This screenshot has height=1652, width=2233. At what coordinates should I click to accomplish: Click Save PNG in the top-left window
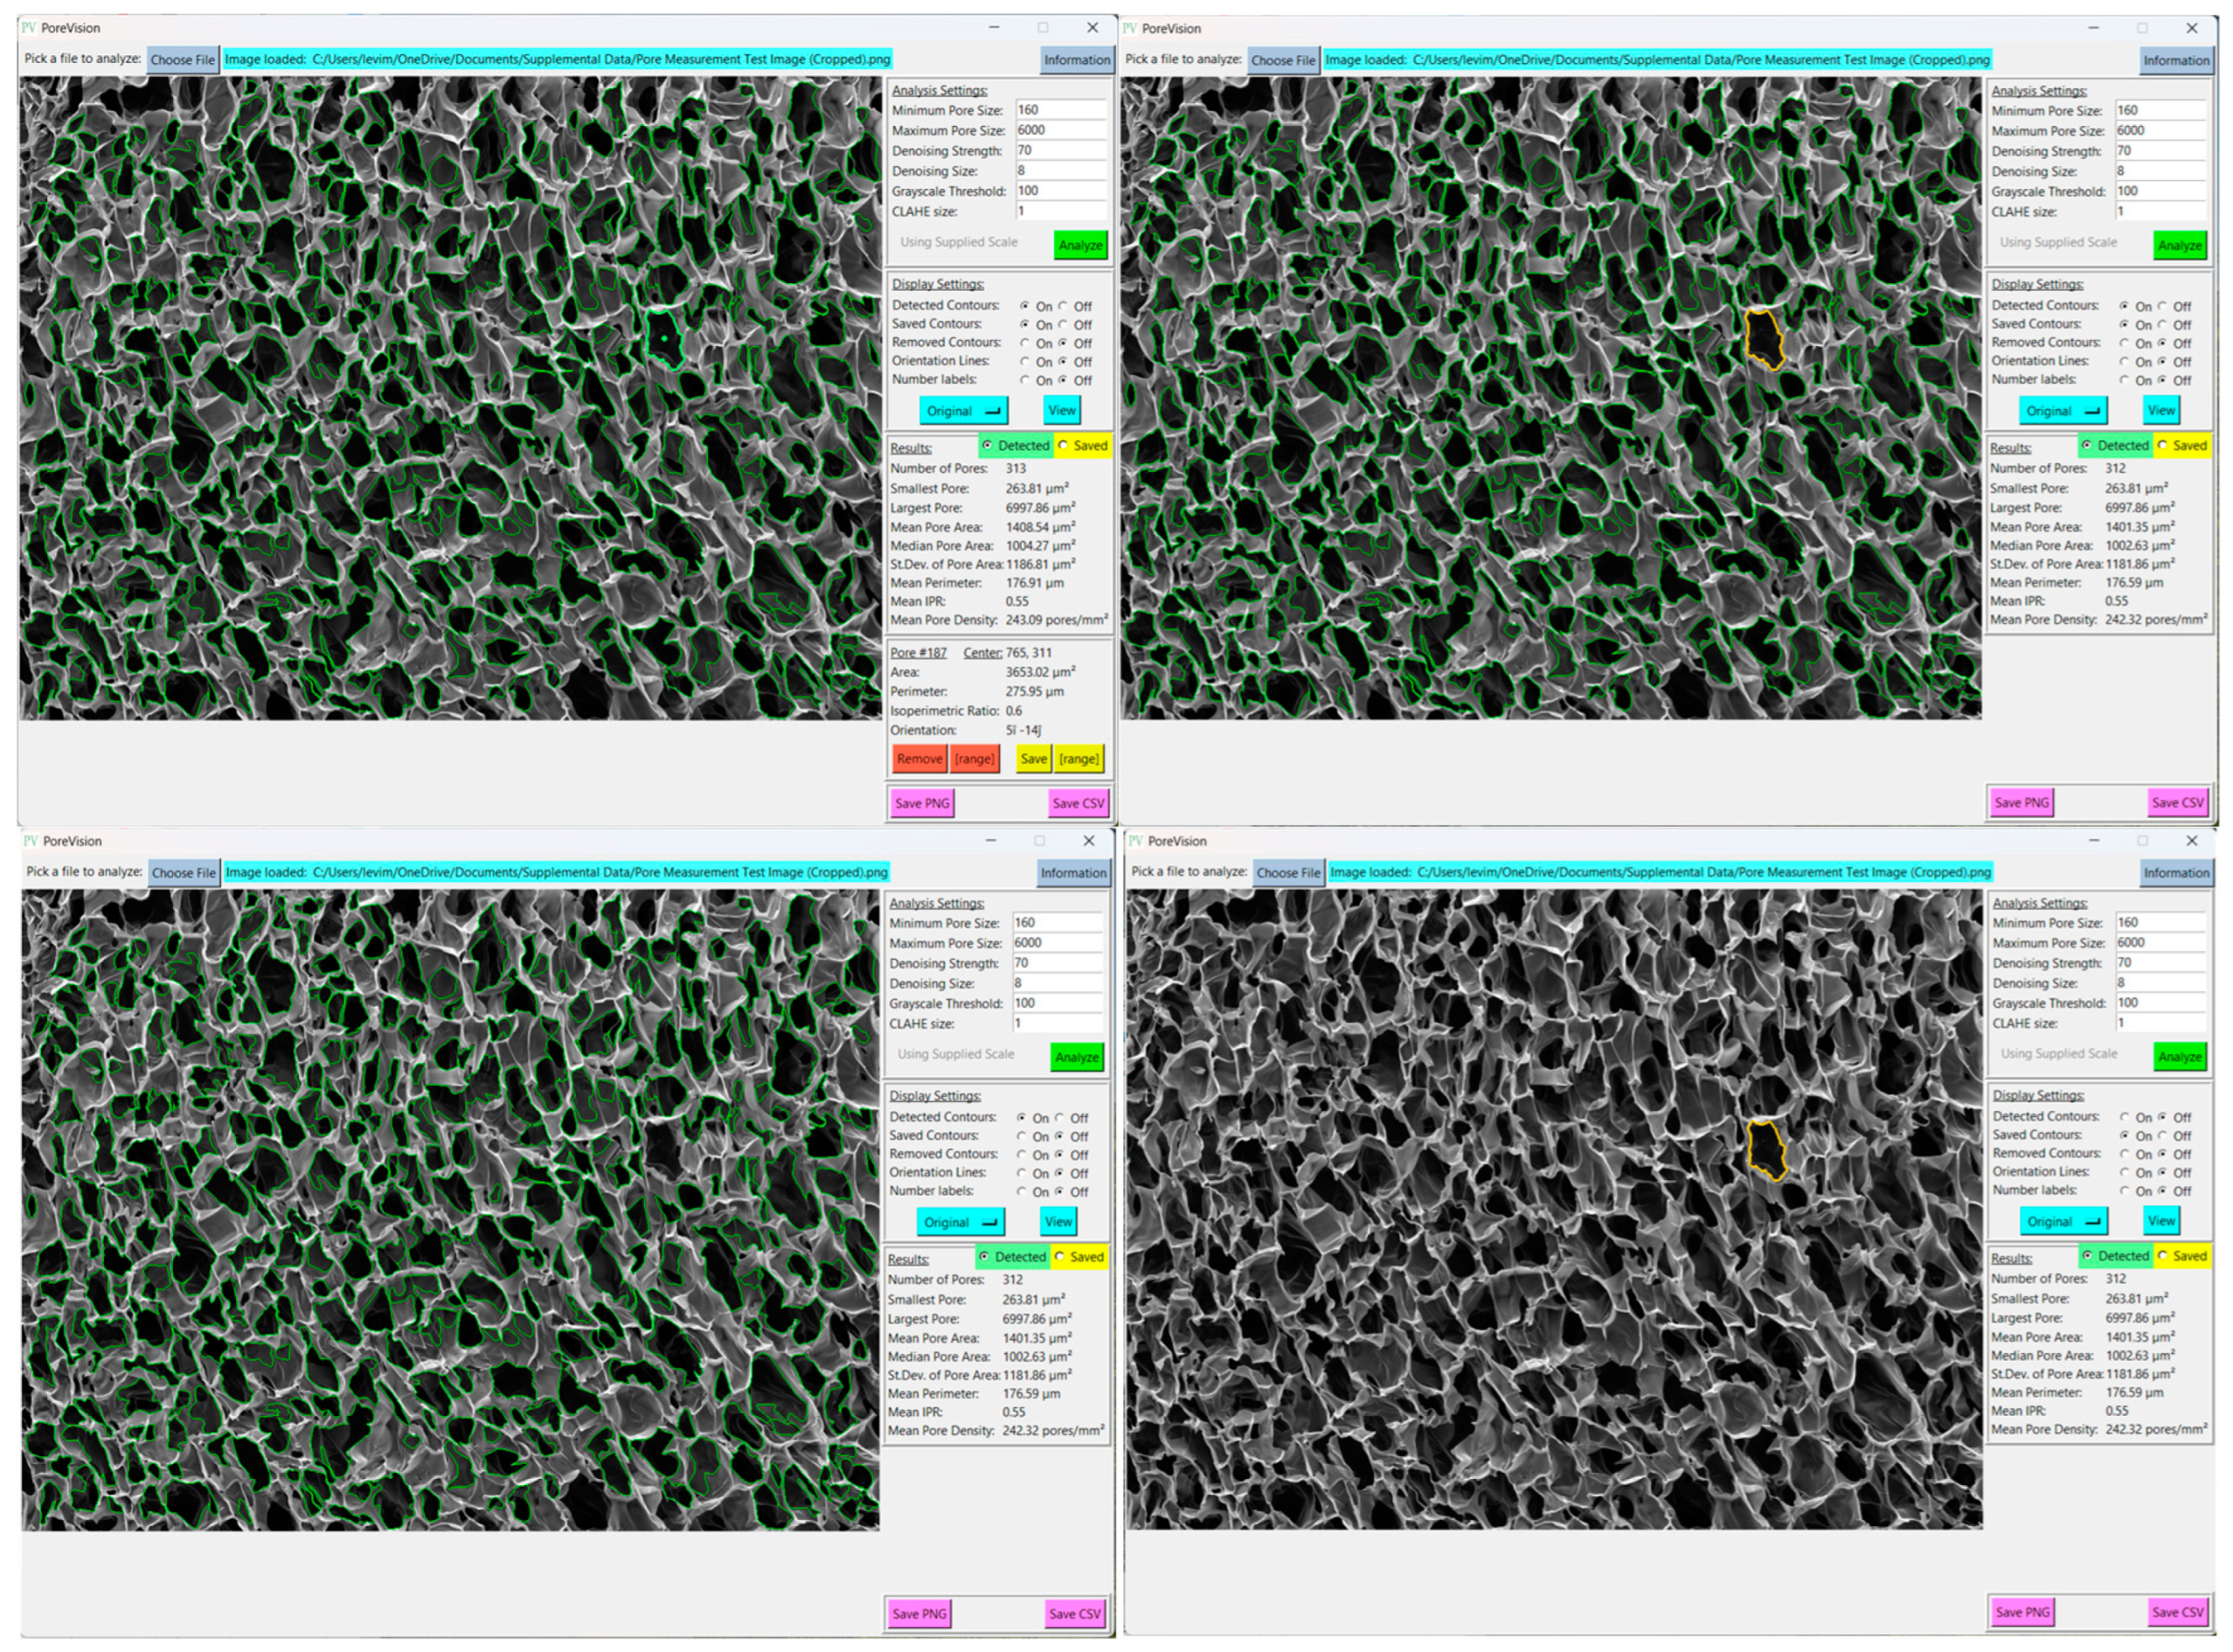tap(922, 803)
